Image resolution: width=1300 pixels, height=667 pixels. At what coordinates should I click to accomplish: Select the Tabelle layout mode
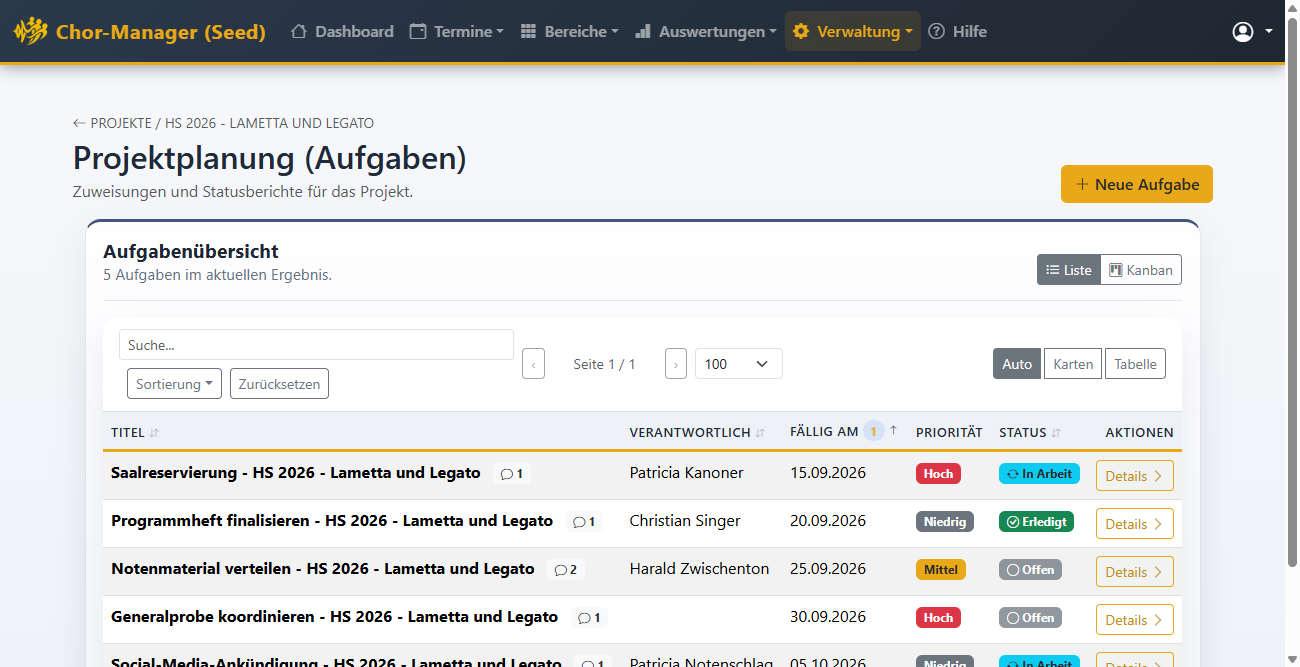1135,364
